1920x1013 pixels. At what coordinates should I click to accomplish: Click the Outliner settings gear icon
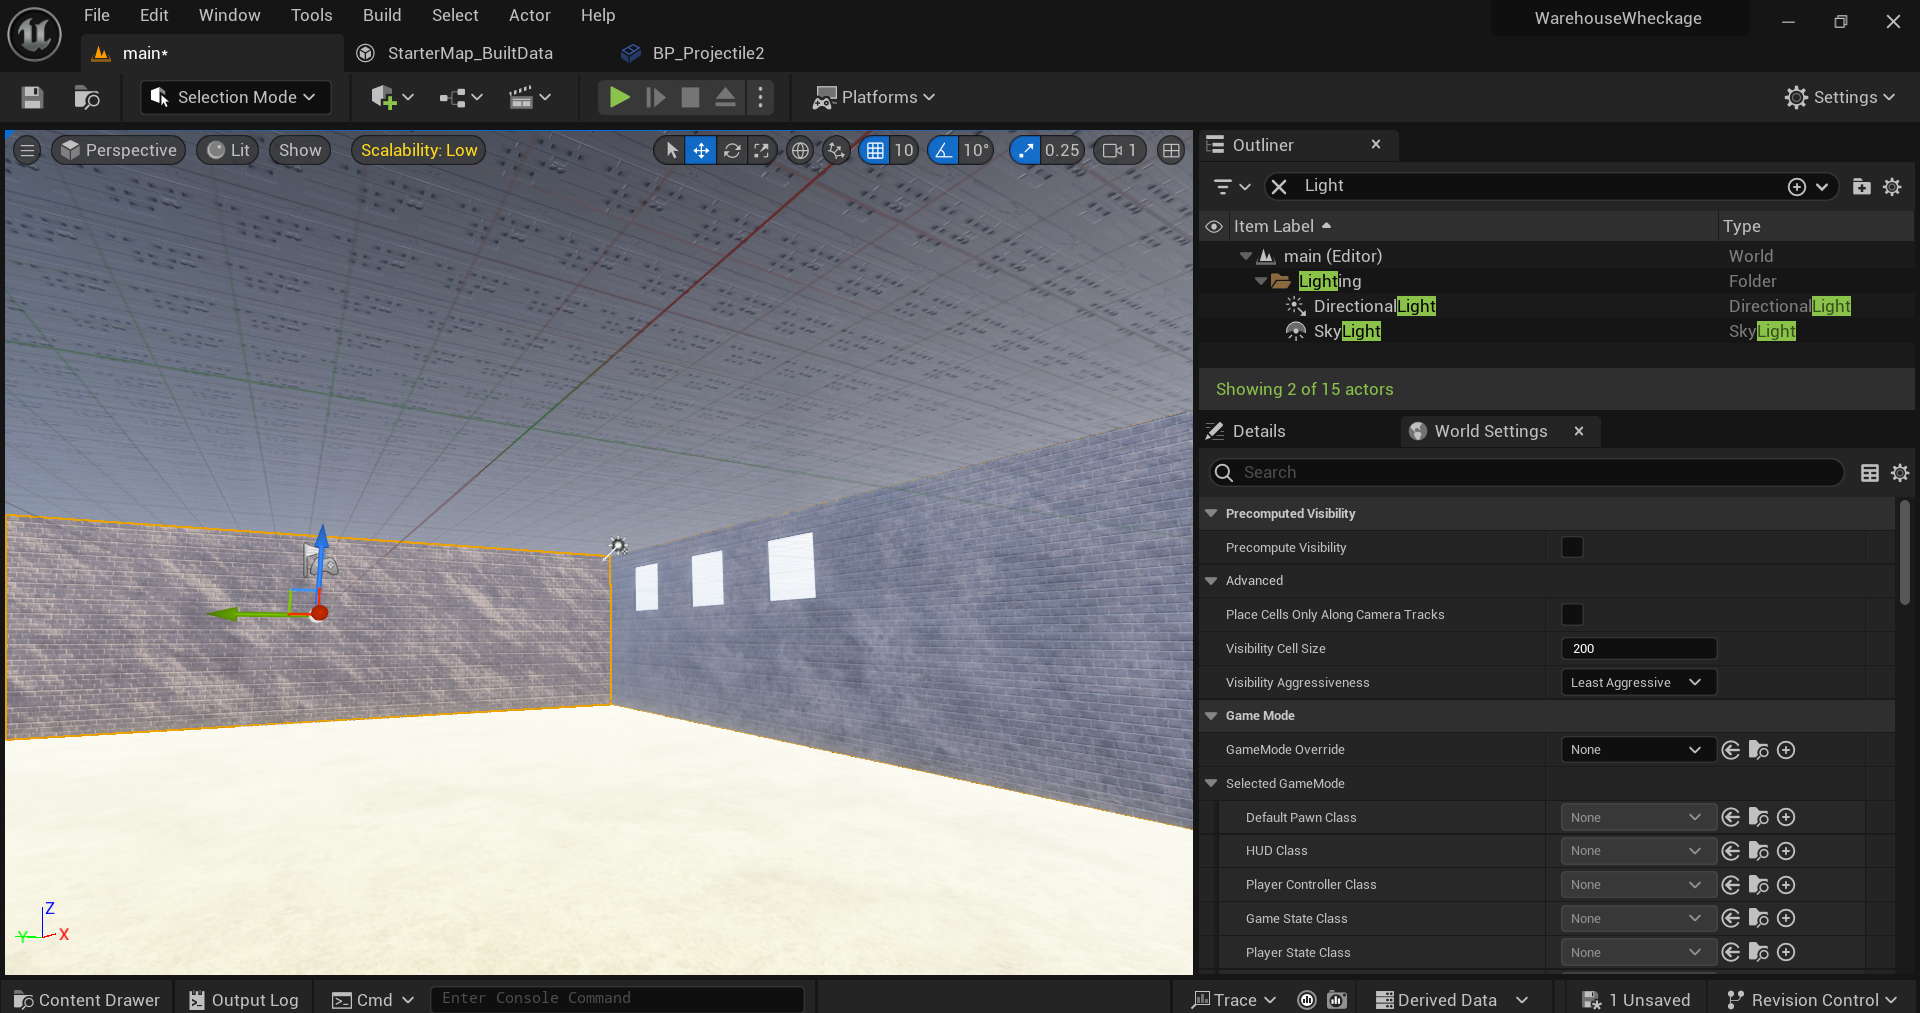(x=1892, y=187)
